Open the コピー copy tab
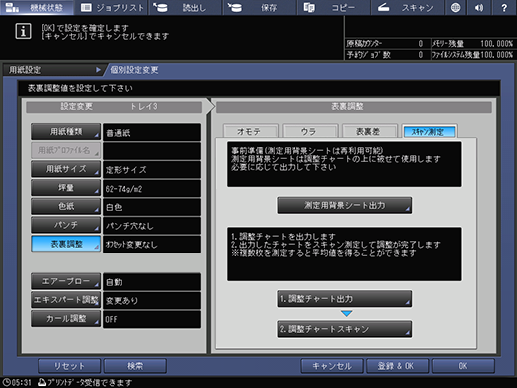This screenshot has width=517, height=388. [333, 7]
